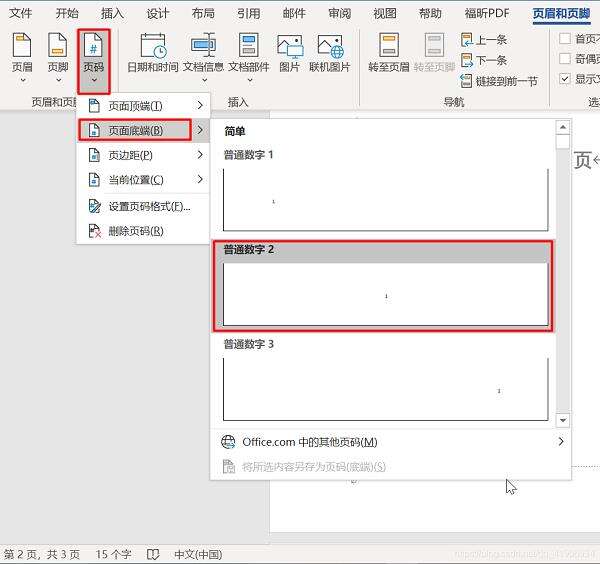Click 转至页眉 (Go to Header)

tap(387, 55)
